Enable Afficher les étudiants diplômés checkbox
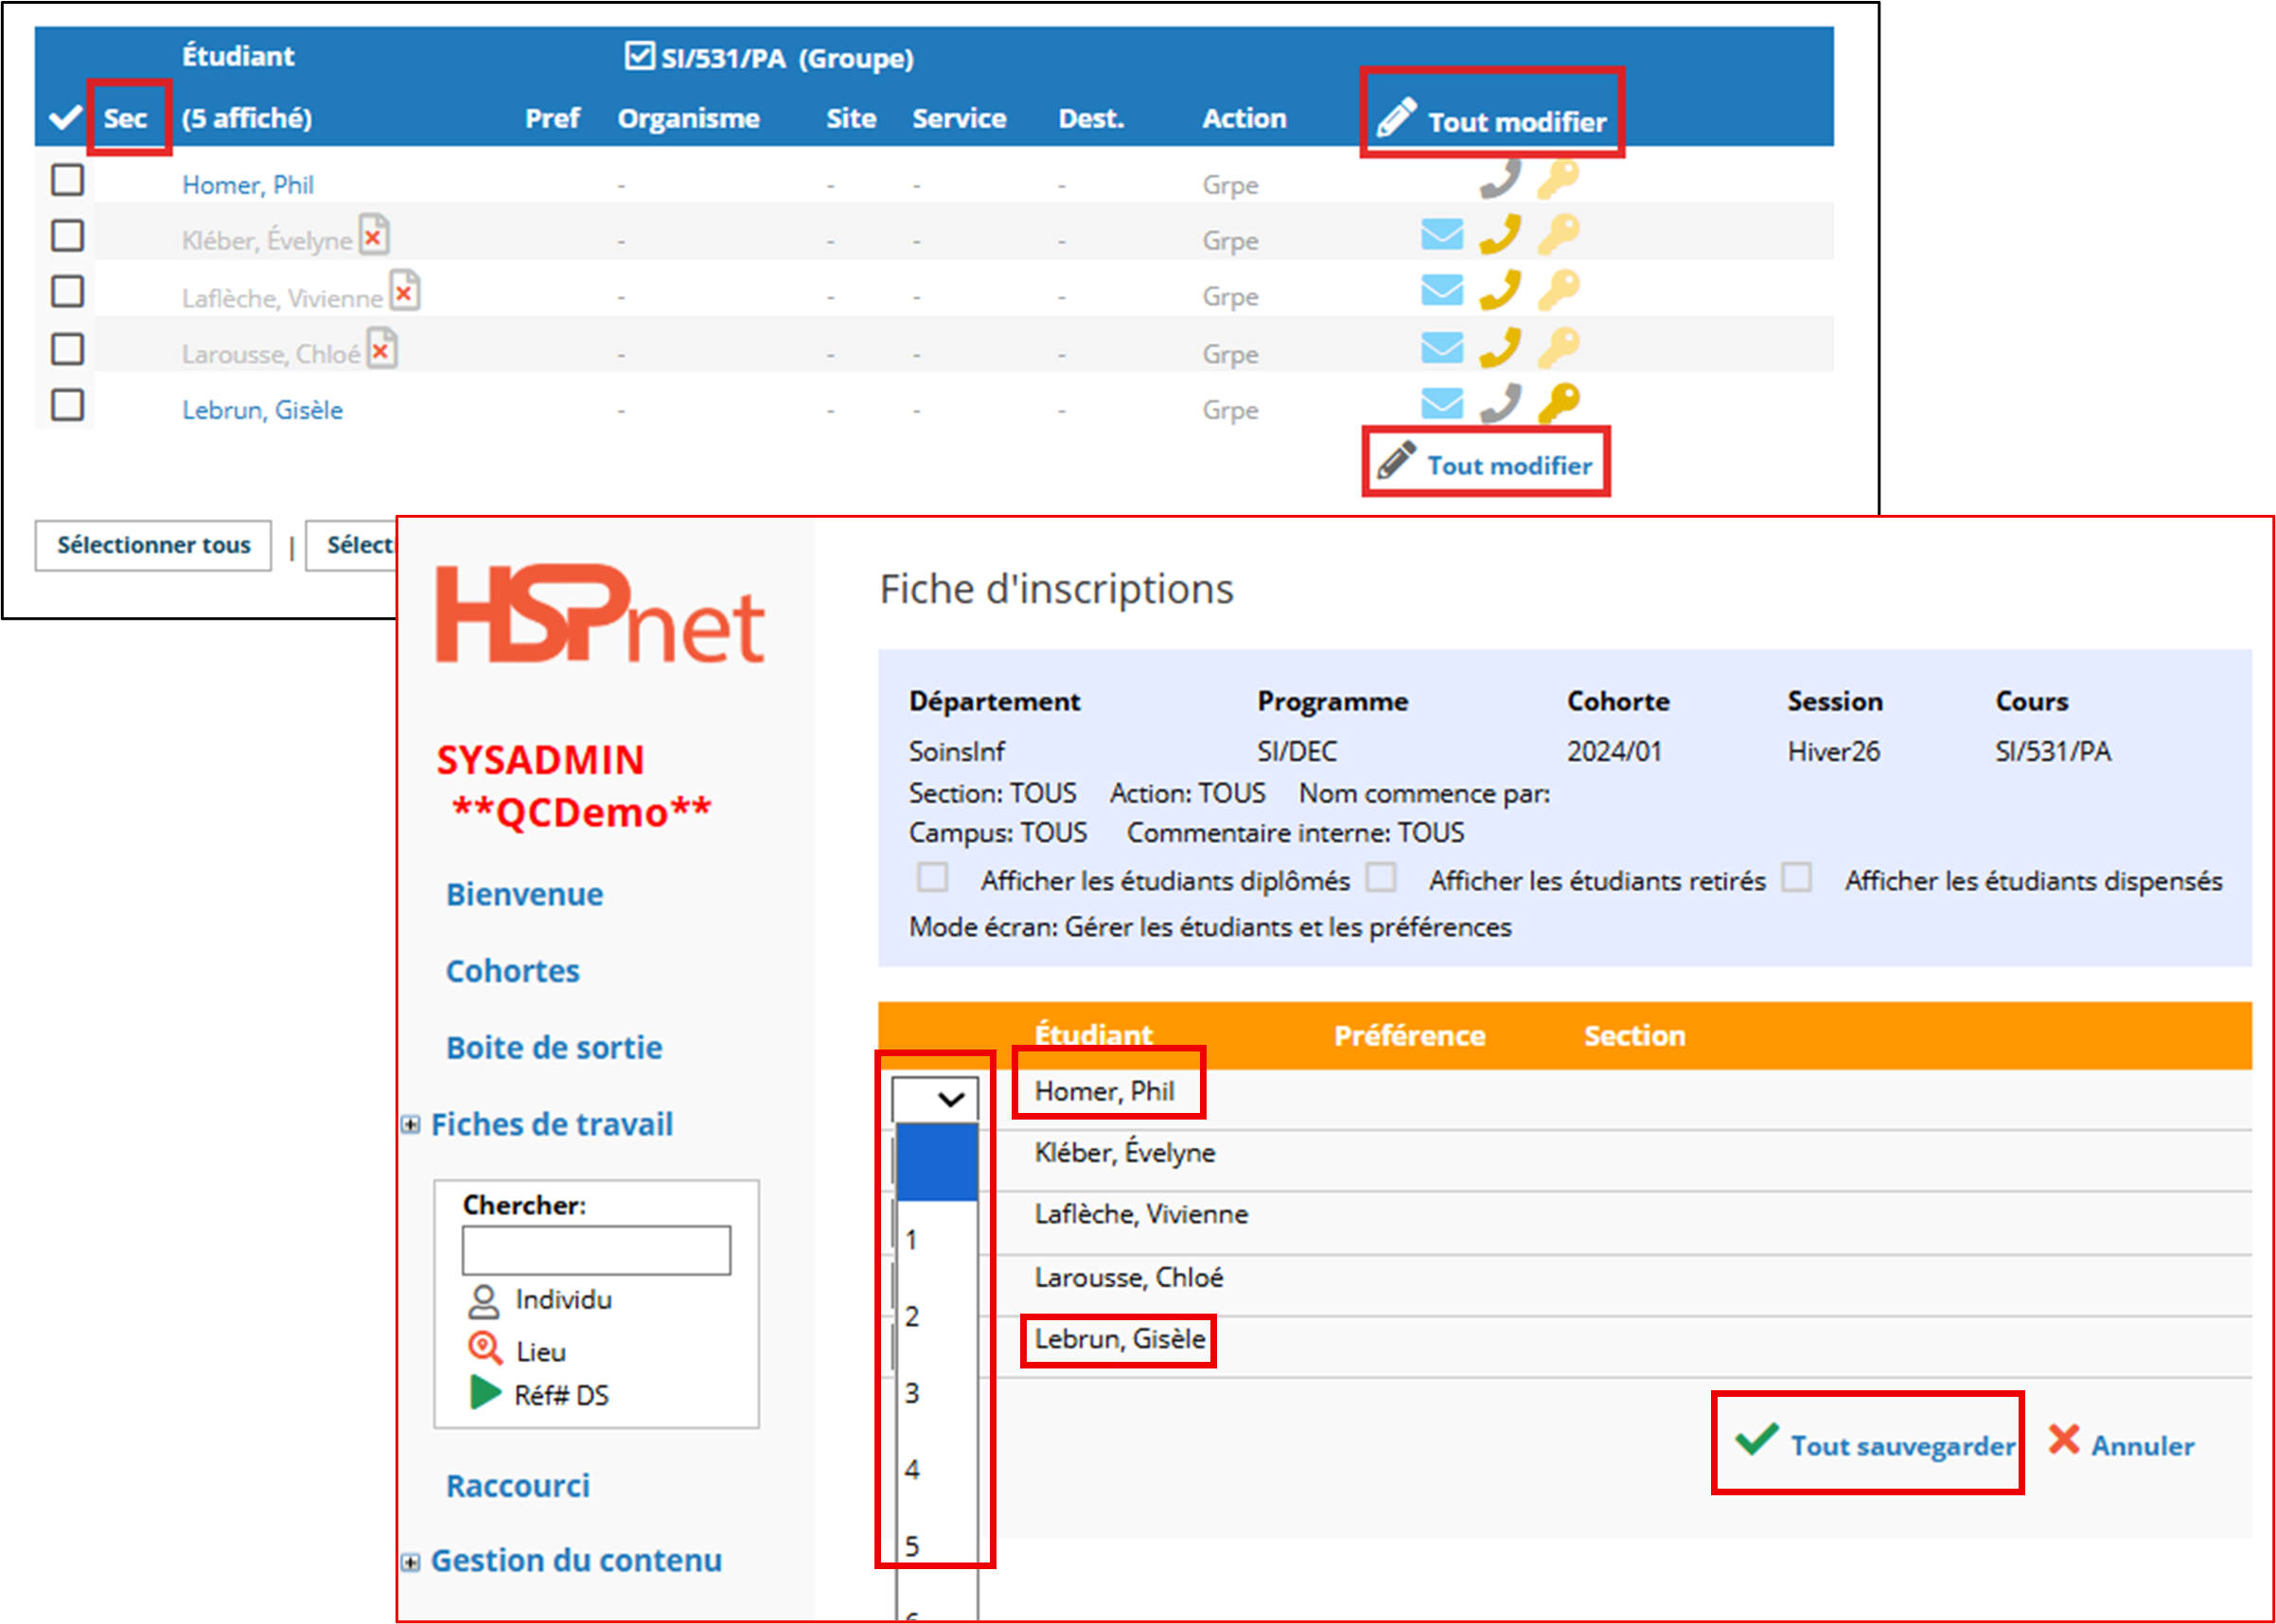Screen dimensions: 2276x1624 coord(932,878)
